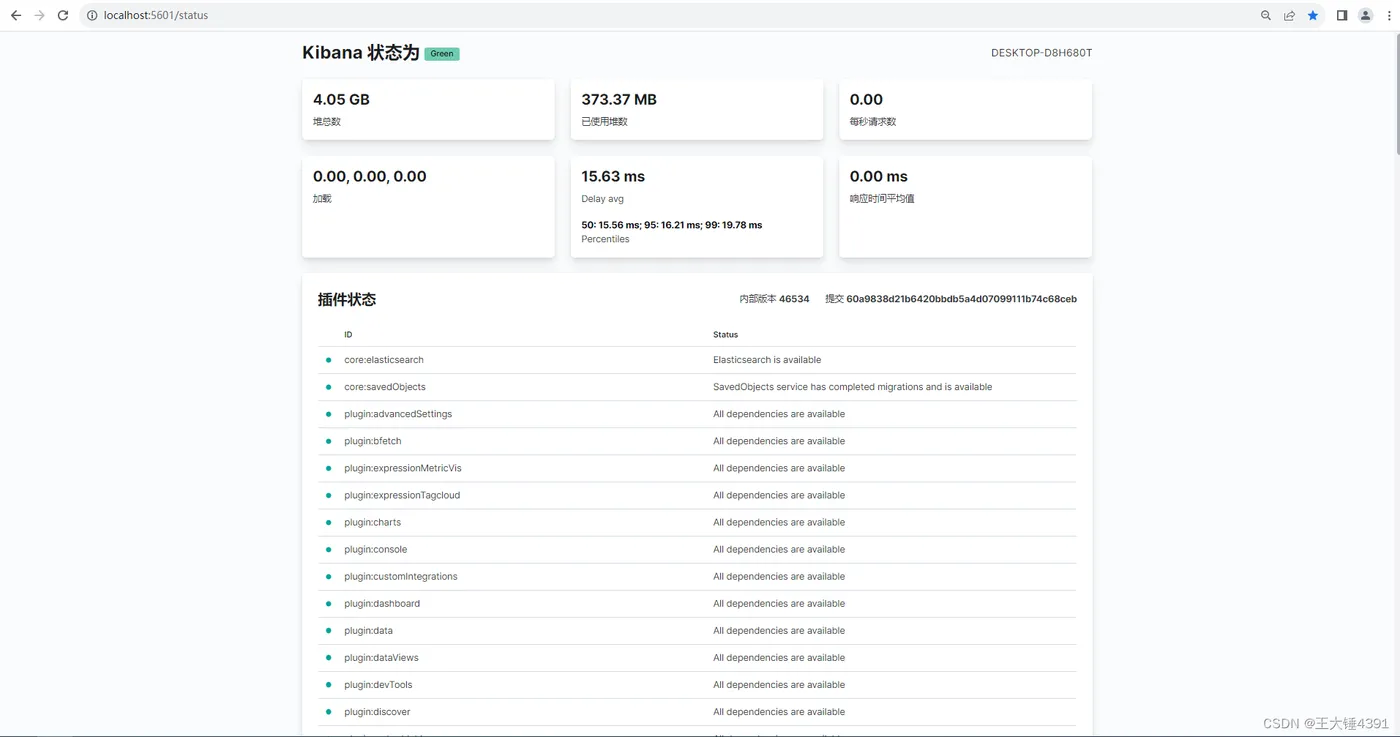Click the green dot beside plugin:dashboard
The height and width of the screenshot is (737, 1400).
(x=328, y=603)
